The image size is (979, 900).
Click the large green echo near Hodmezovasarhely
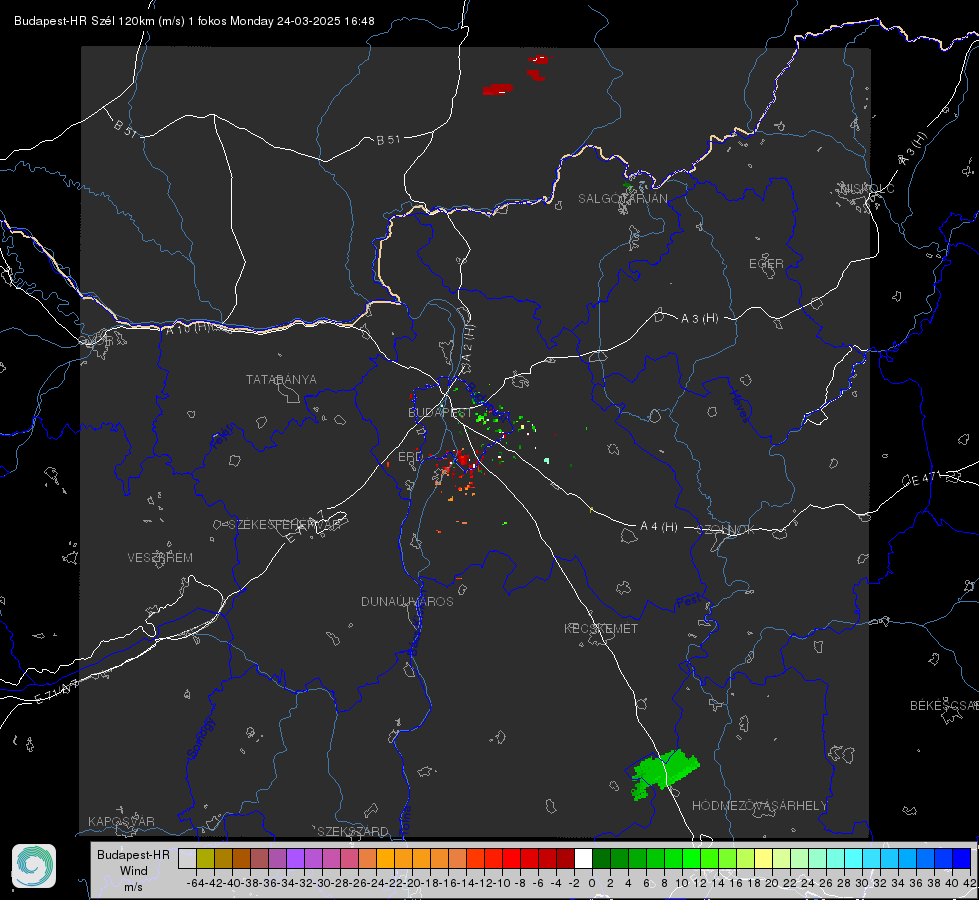coord(664,773)
